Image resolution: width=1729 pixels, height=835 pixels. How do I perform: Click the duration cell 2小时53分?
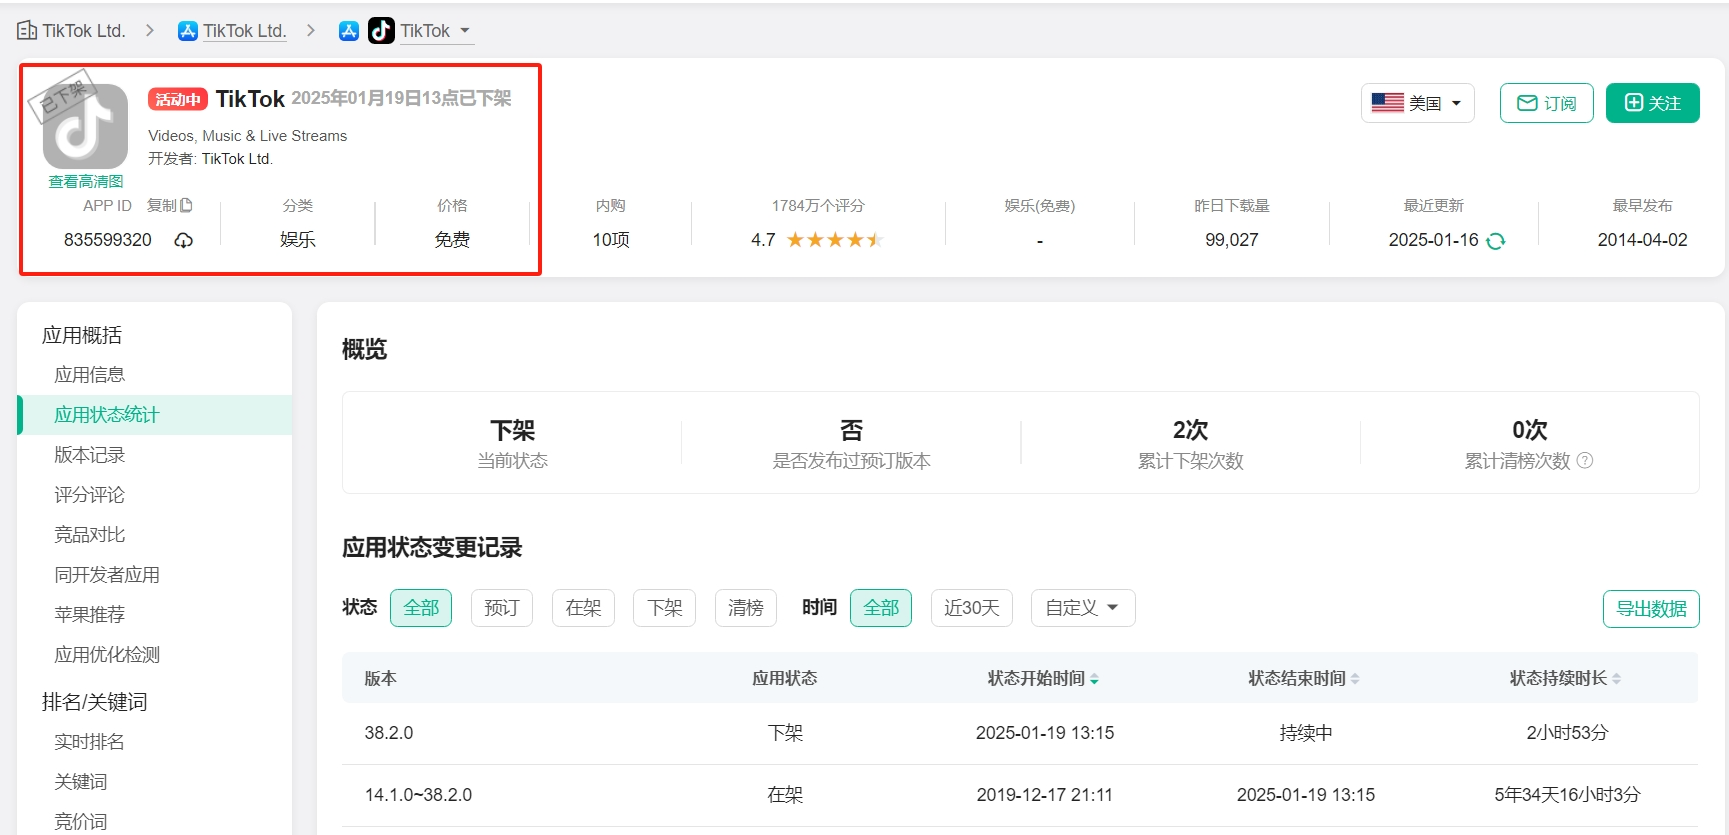pyautogui.click(x=1567, y=733)
